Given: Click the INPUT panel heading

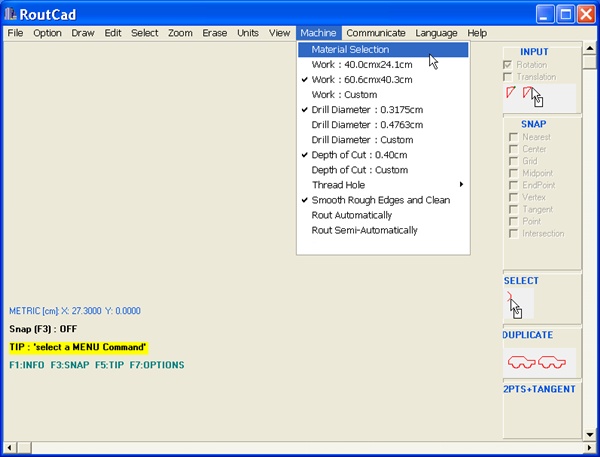Looking at the screenshot, I should tap(534, 52).
